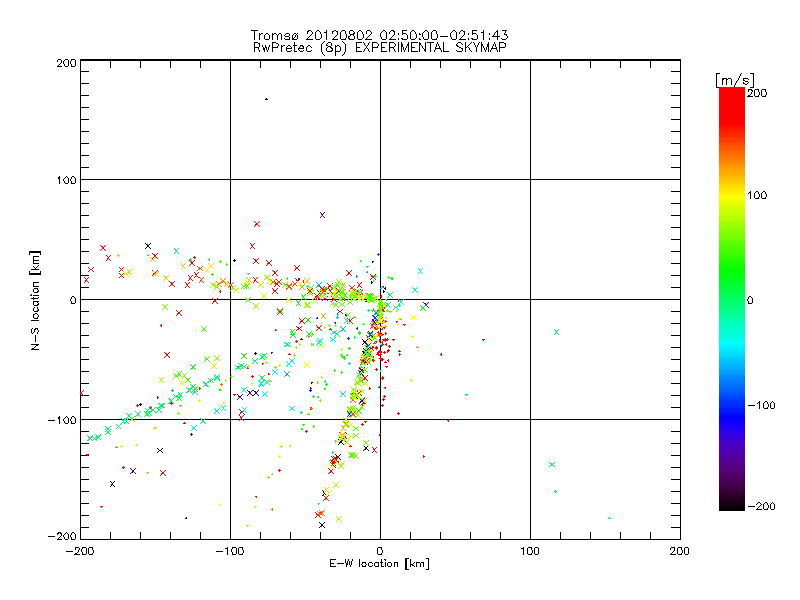Click the title 'Tromsø 20120802 02:50:00-02:51:43'
Screen dimensions: 800x600
coord(379,35)
